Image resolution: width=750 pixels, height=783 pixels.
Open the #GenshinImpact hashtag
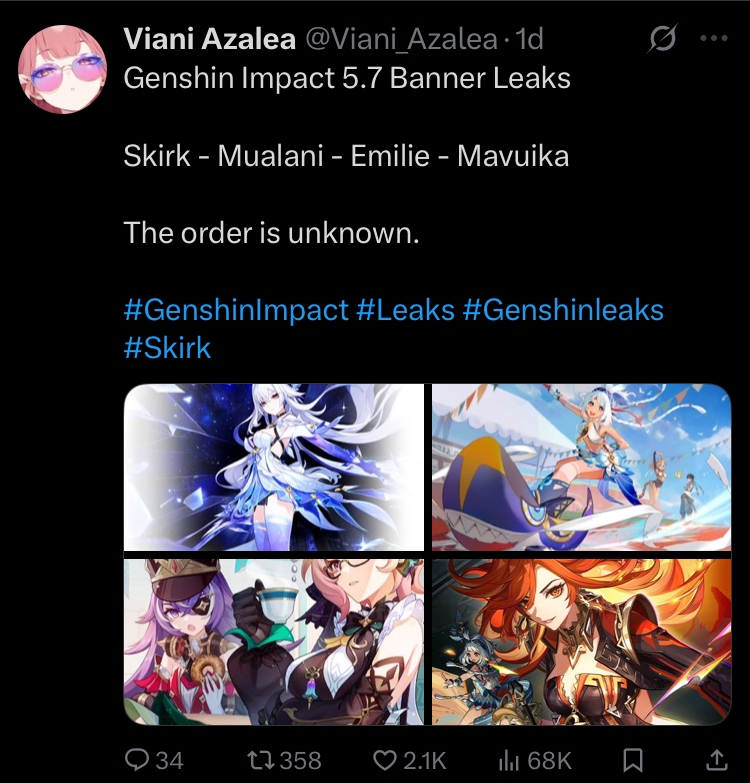pos(236,310)
